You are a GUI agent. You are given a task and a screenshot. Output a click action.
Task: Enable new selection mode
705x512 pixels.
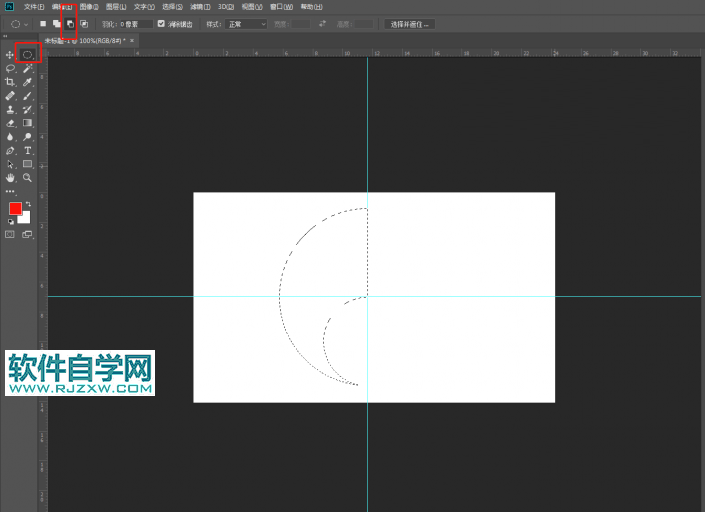click(x=43, y=23)
